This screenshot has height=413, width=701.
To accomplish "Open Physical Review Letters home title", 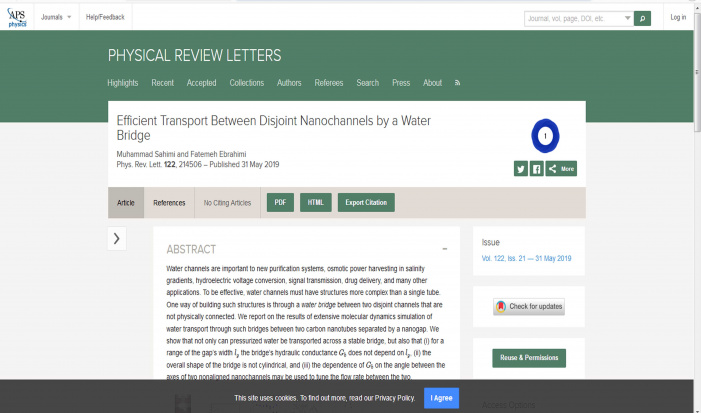I will tap(194, 55).
